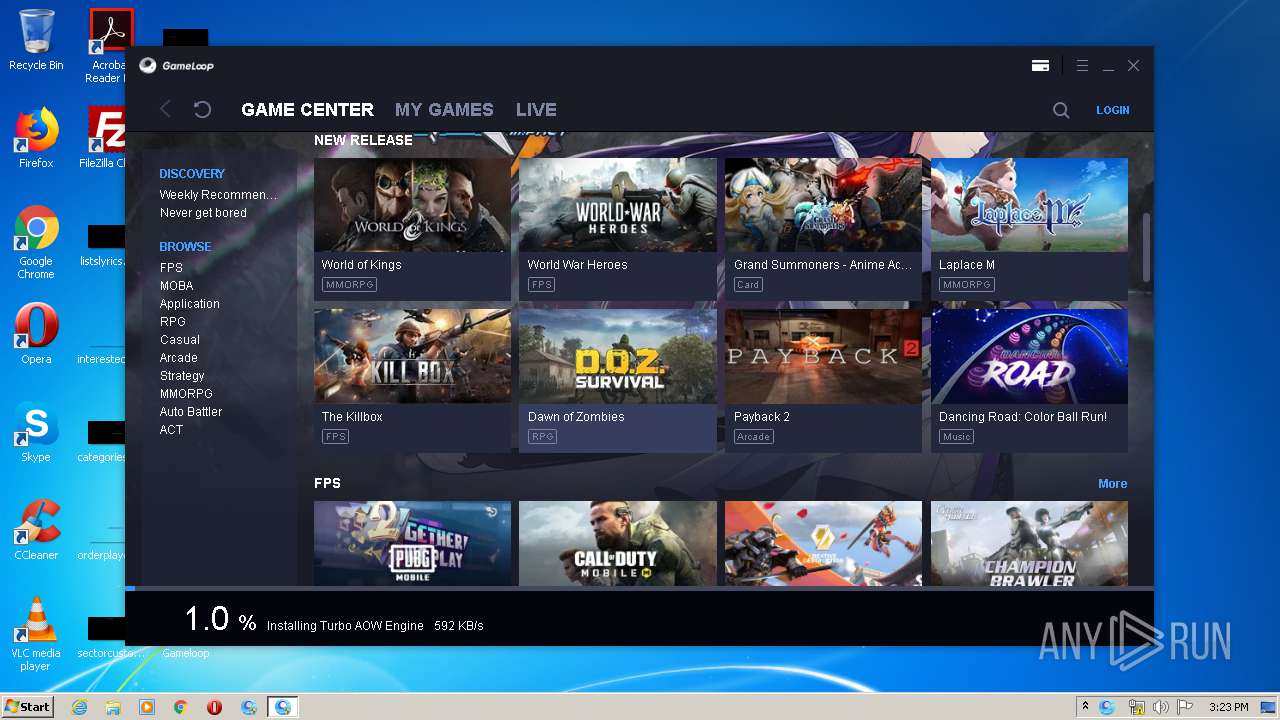The width and height of the screenshot is (1280, 720).
Task: Switch to MY GAMES tab
Action: click(444, 110)
